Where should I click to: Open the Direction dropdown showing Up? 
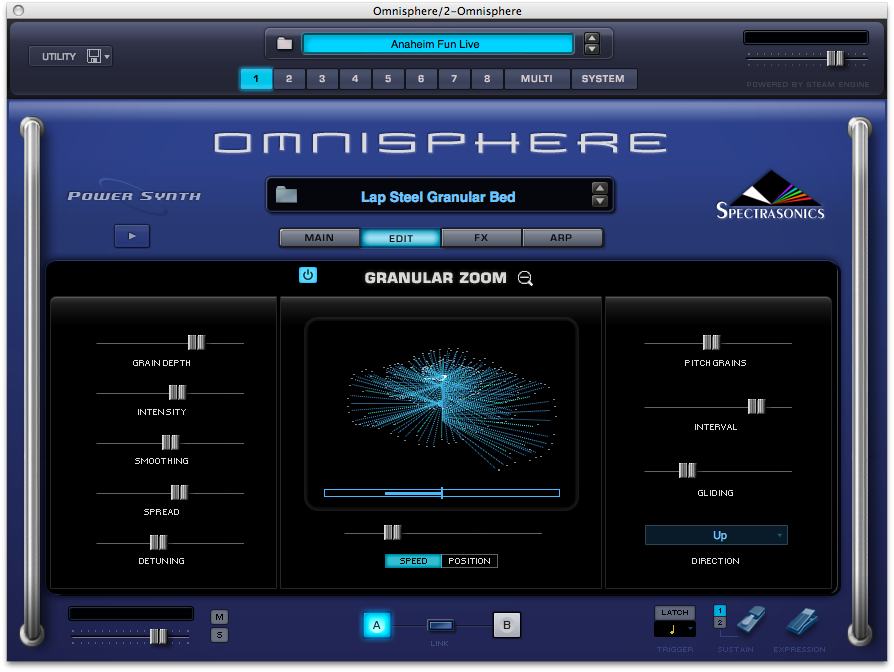(716, 536)
